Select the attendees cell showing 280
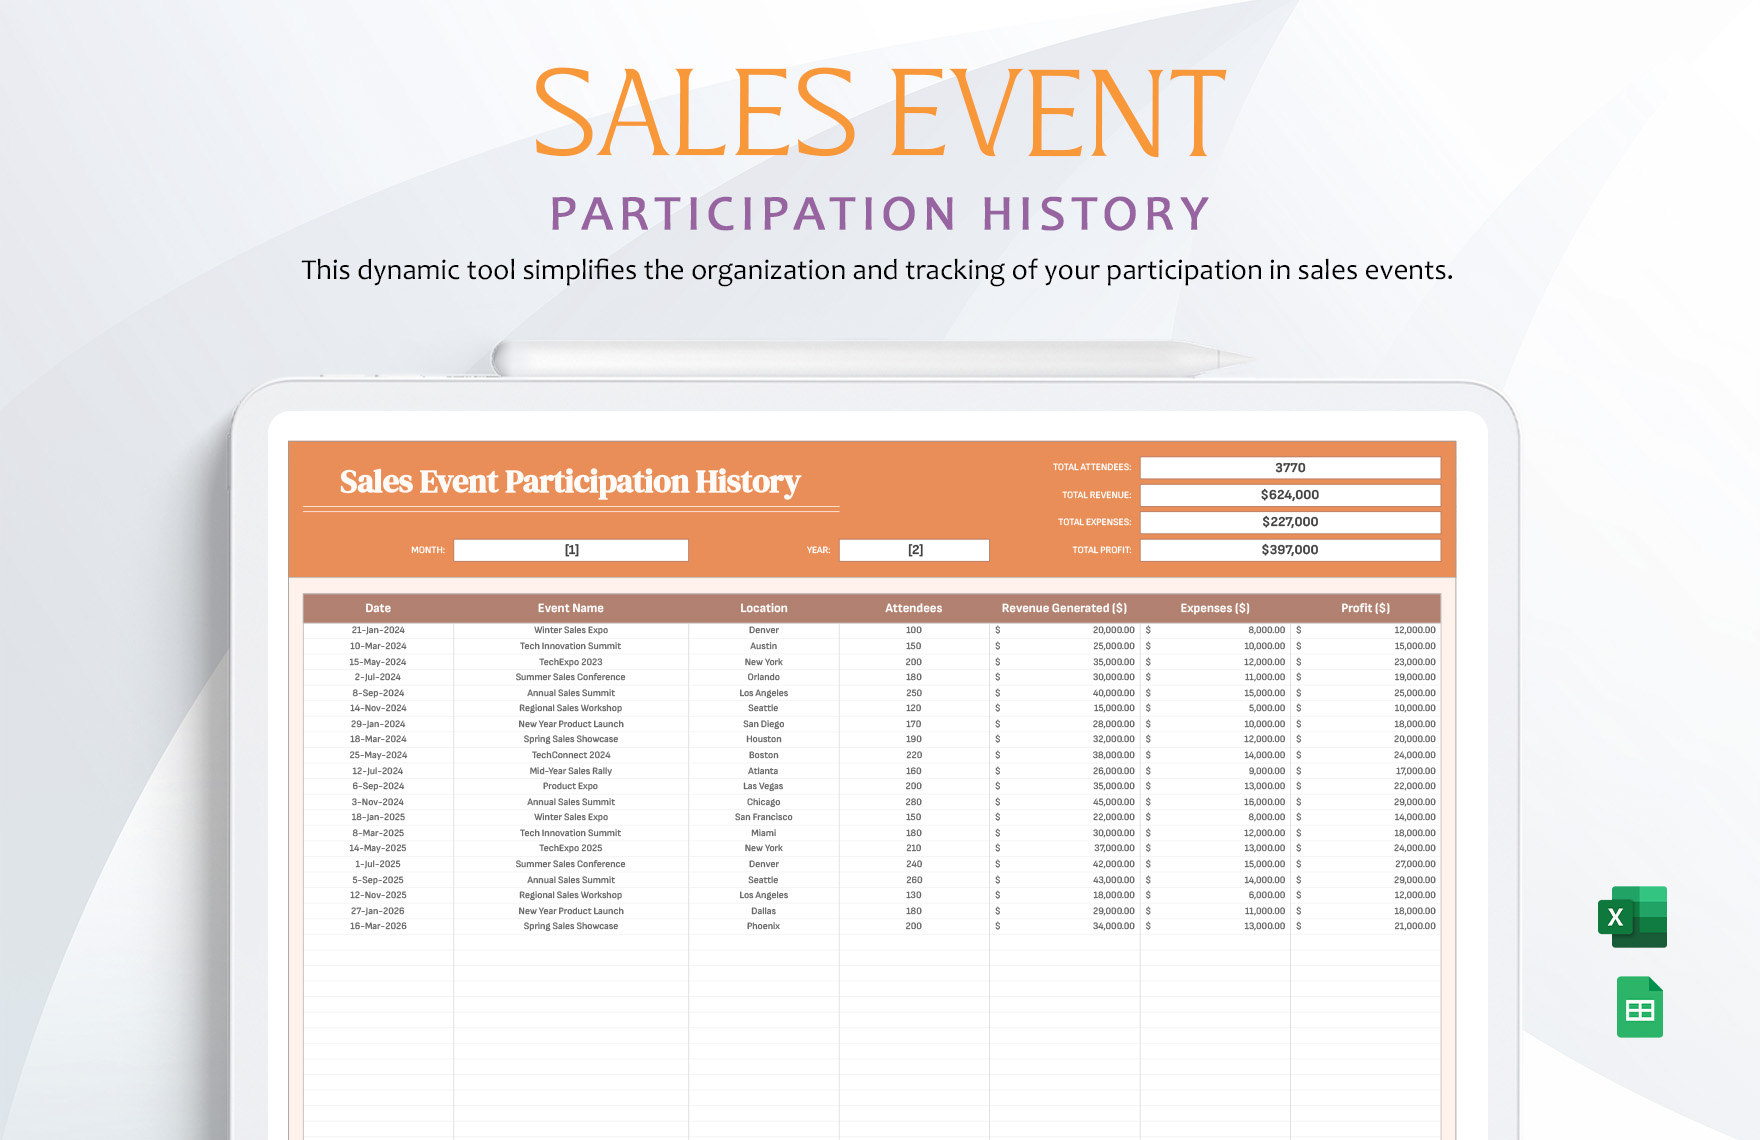 click(914, 802)
